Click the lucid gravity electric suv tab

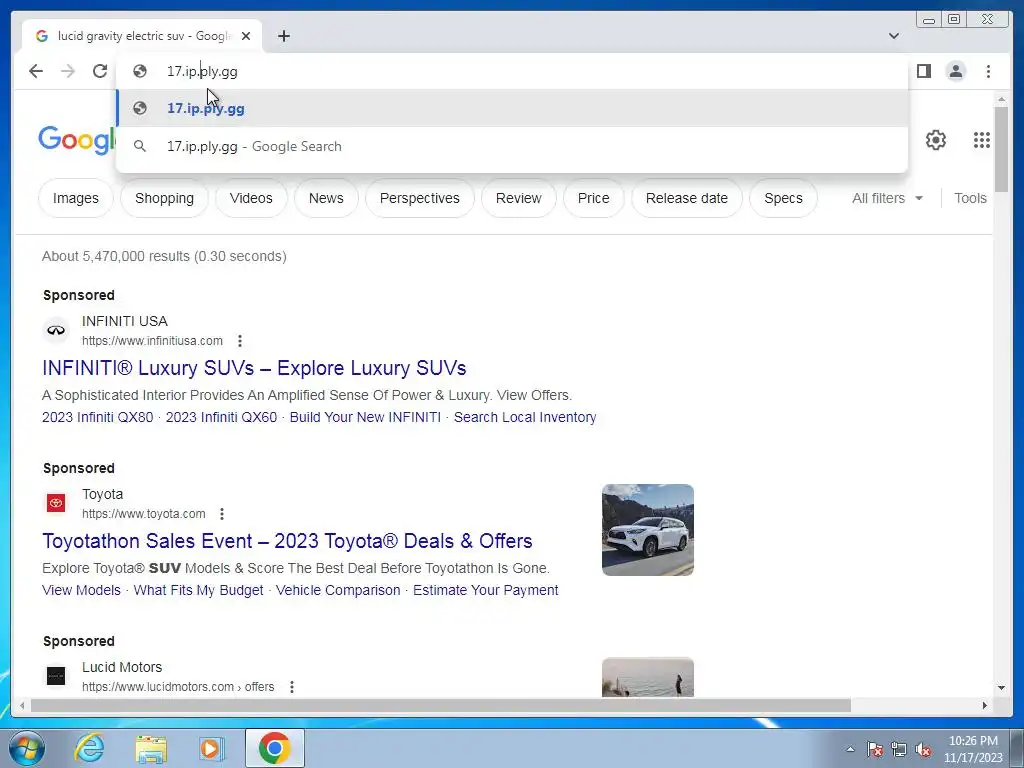[142, 36]
